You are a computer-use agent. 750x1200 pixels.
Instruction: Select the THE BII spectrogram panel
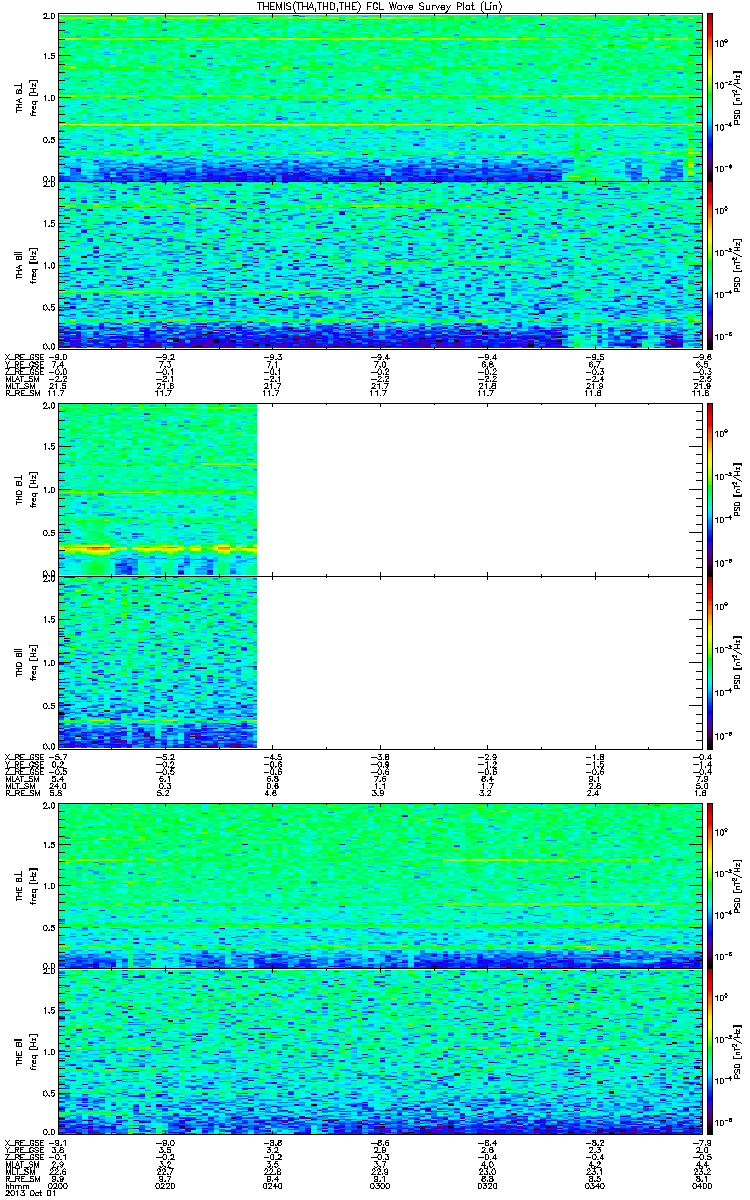[378, 1051]
